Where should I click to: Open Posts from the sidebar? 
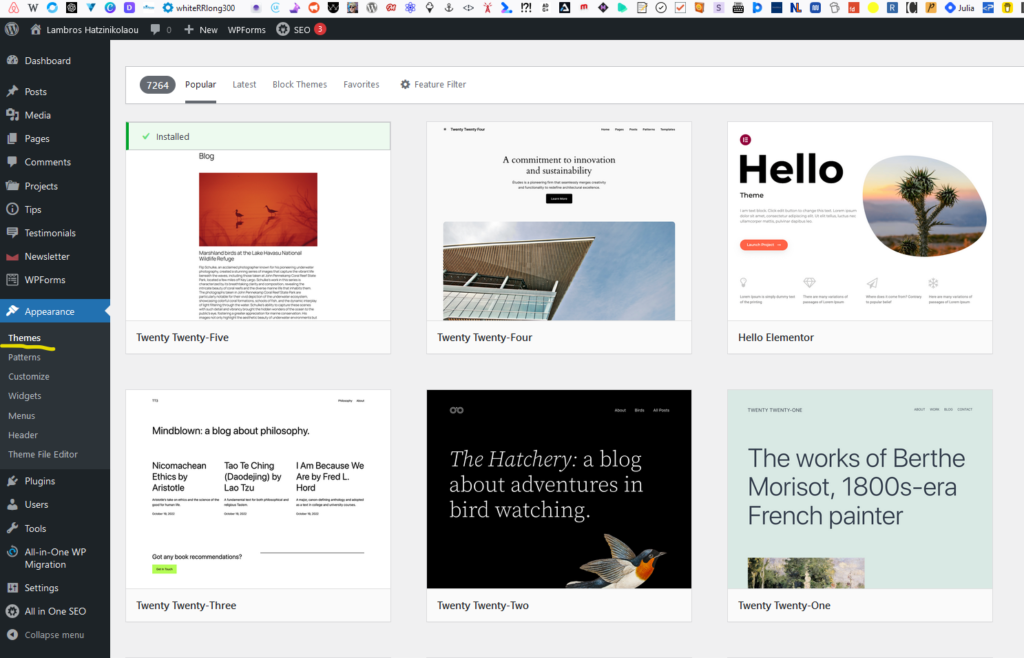click(x=35, y=92)
